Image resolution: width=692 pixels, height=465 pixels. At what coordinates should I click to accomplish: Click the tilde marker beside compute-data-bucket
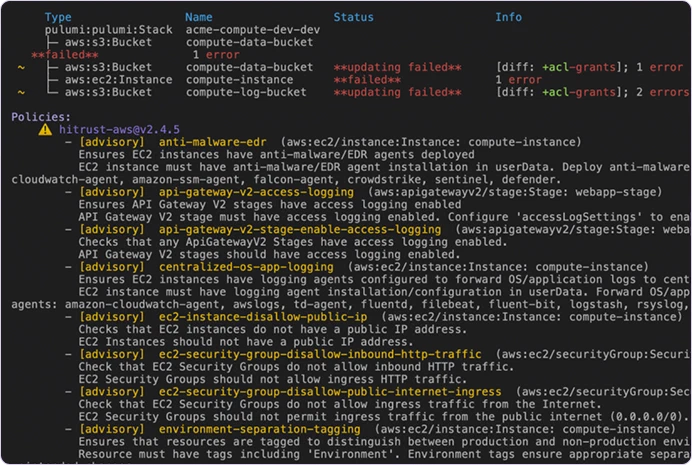tap(21, 68)
